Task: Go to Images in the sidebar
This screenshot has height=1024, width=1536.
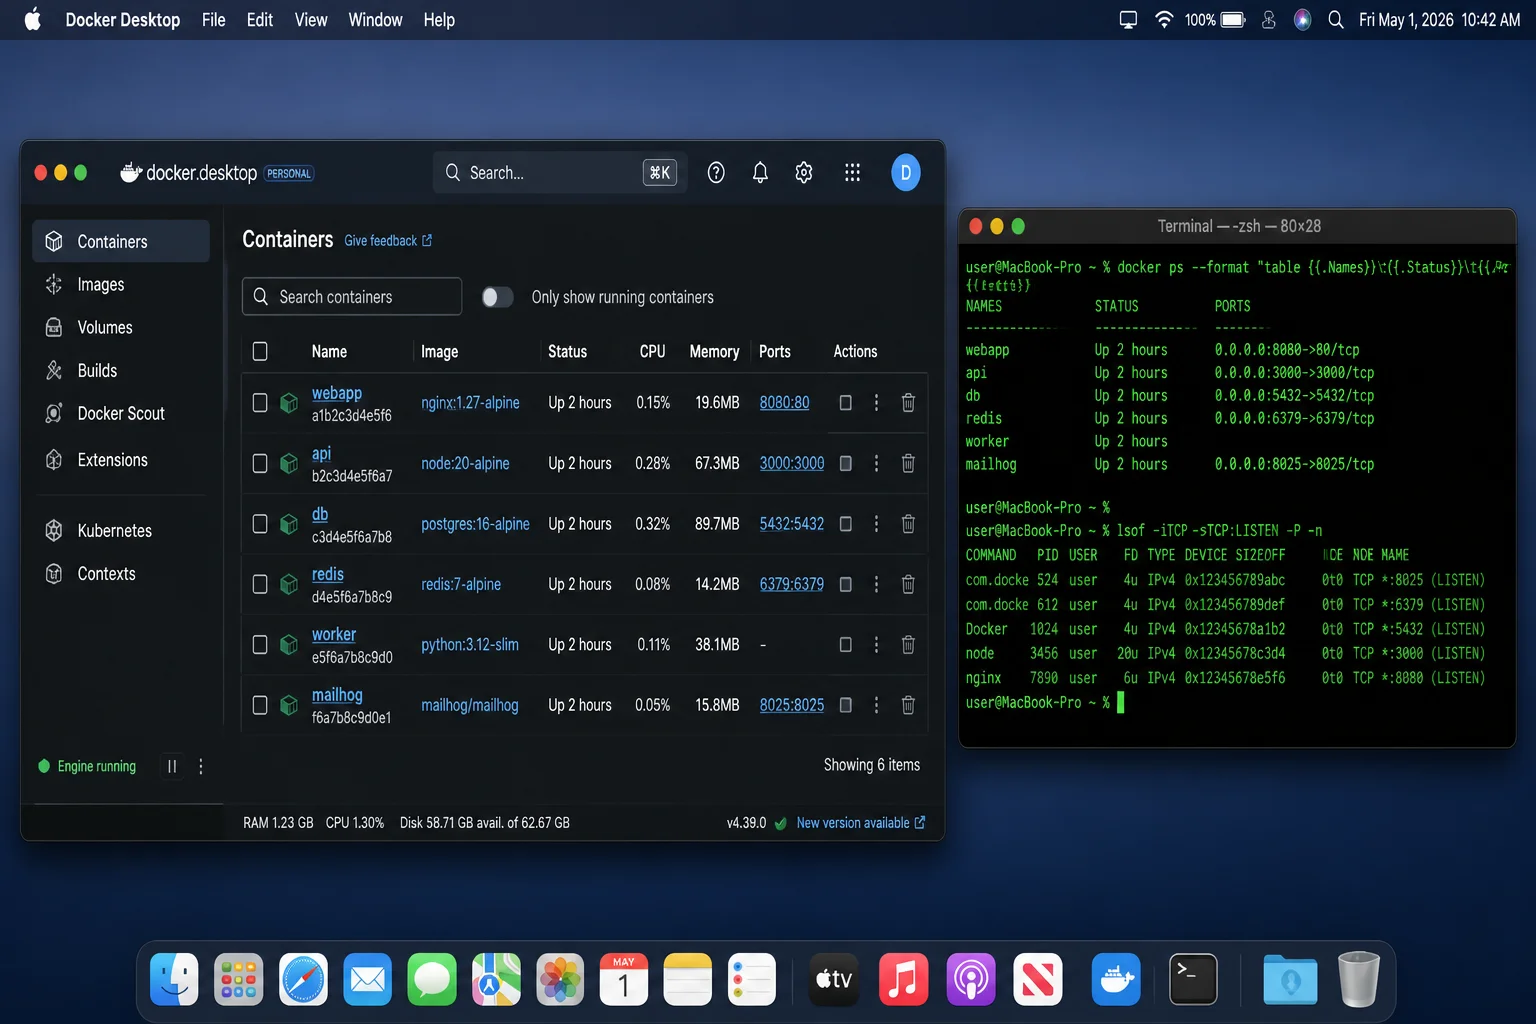Action: [x=121, y=285]
